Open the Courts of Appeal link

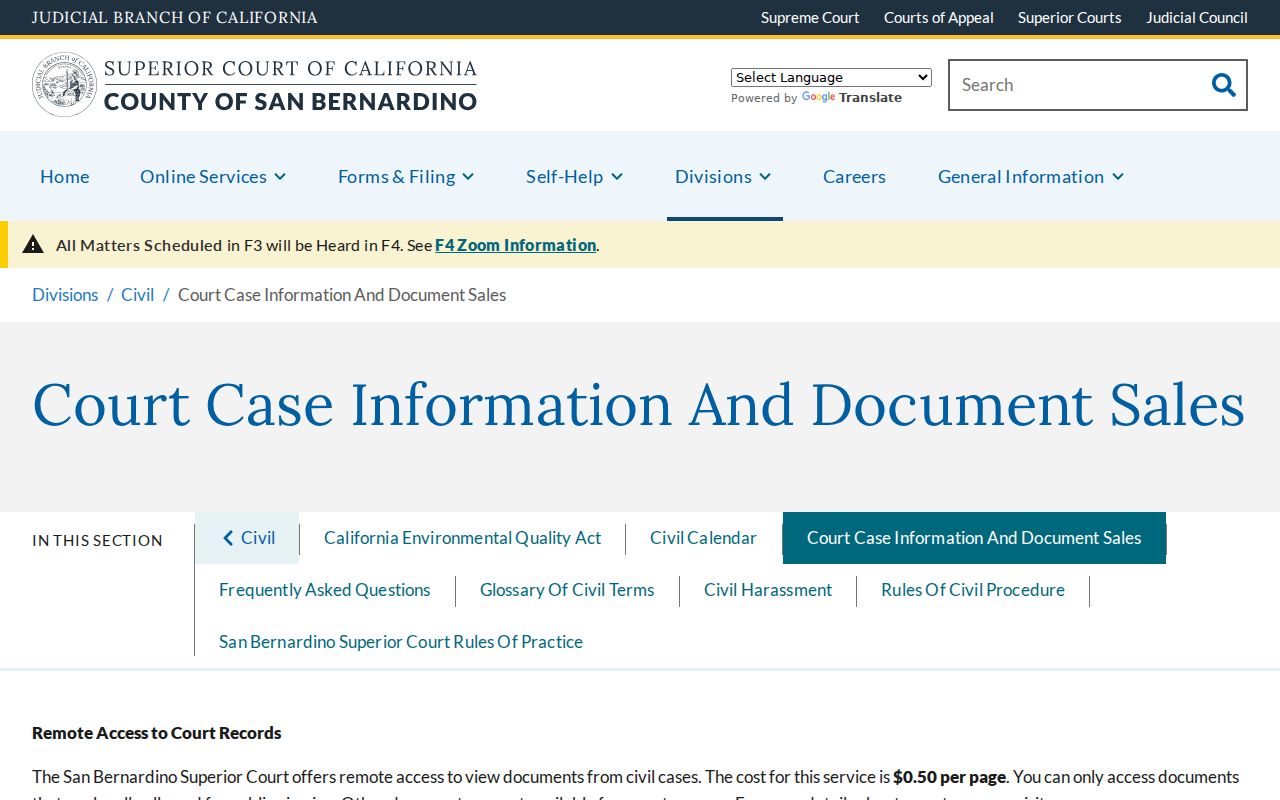pos(939,18)
